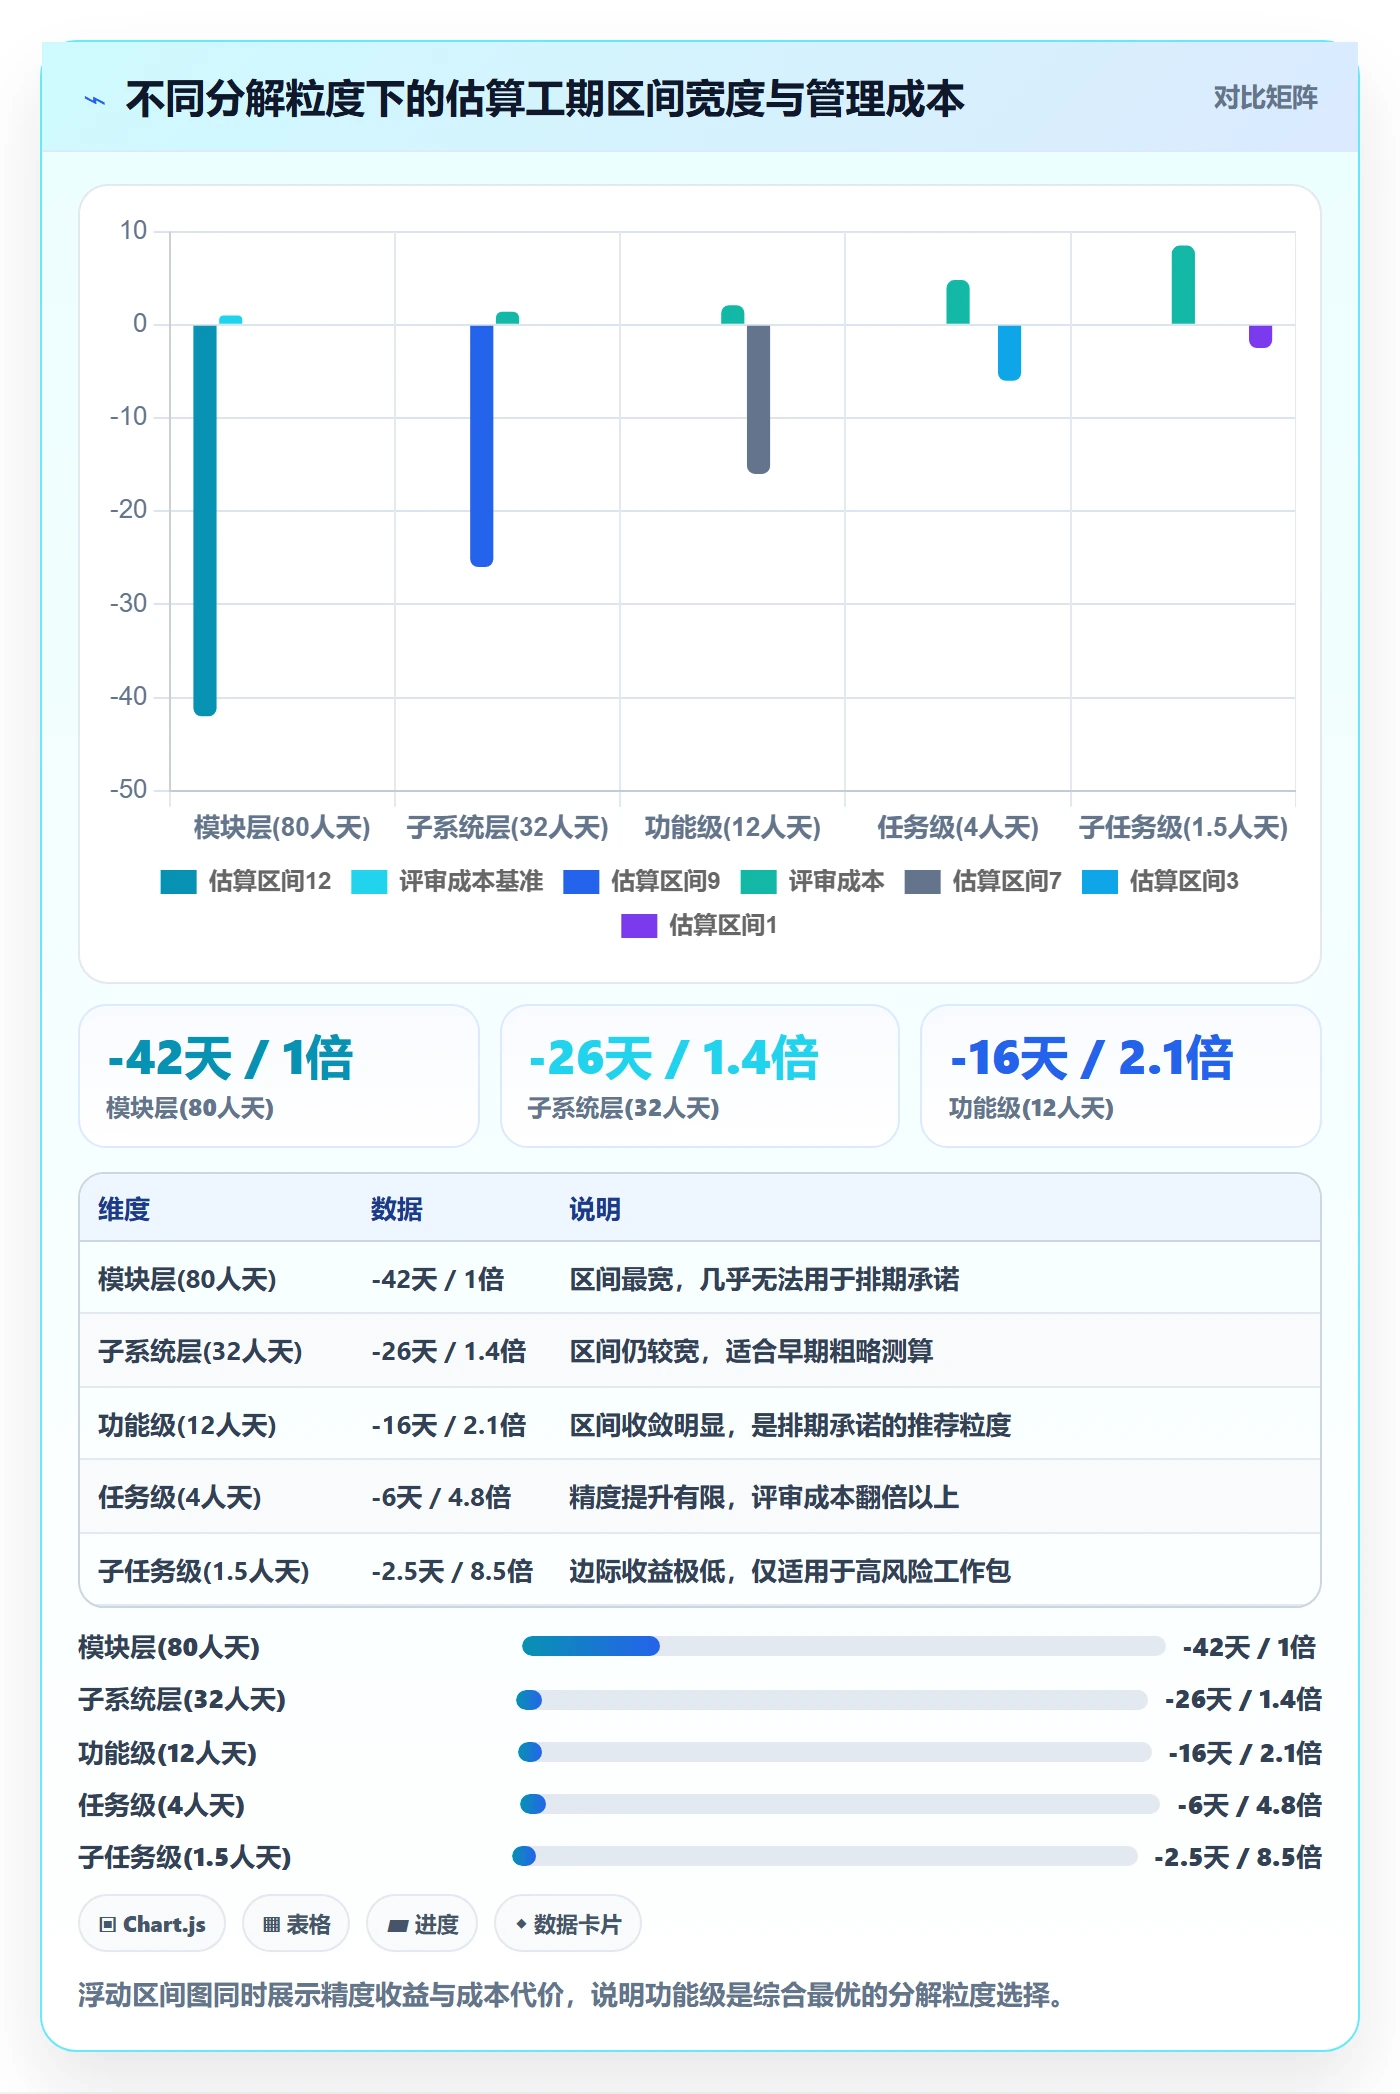Click the 进度 tag chip
Image resolution: width=1400 pixels, height=2094 pixels.
[x=422, y=1924]
